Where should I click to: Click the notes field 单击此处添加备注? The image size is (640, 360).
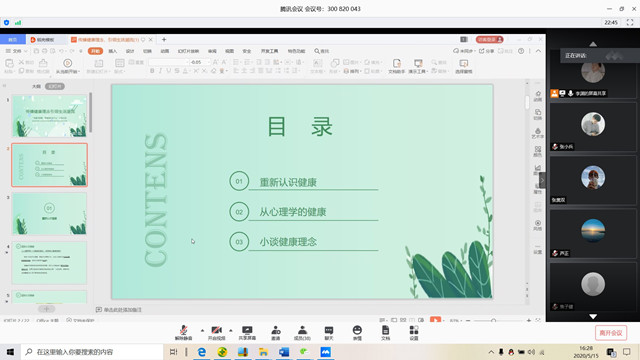point(122,310)
